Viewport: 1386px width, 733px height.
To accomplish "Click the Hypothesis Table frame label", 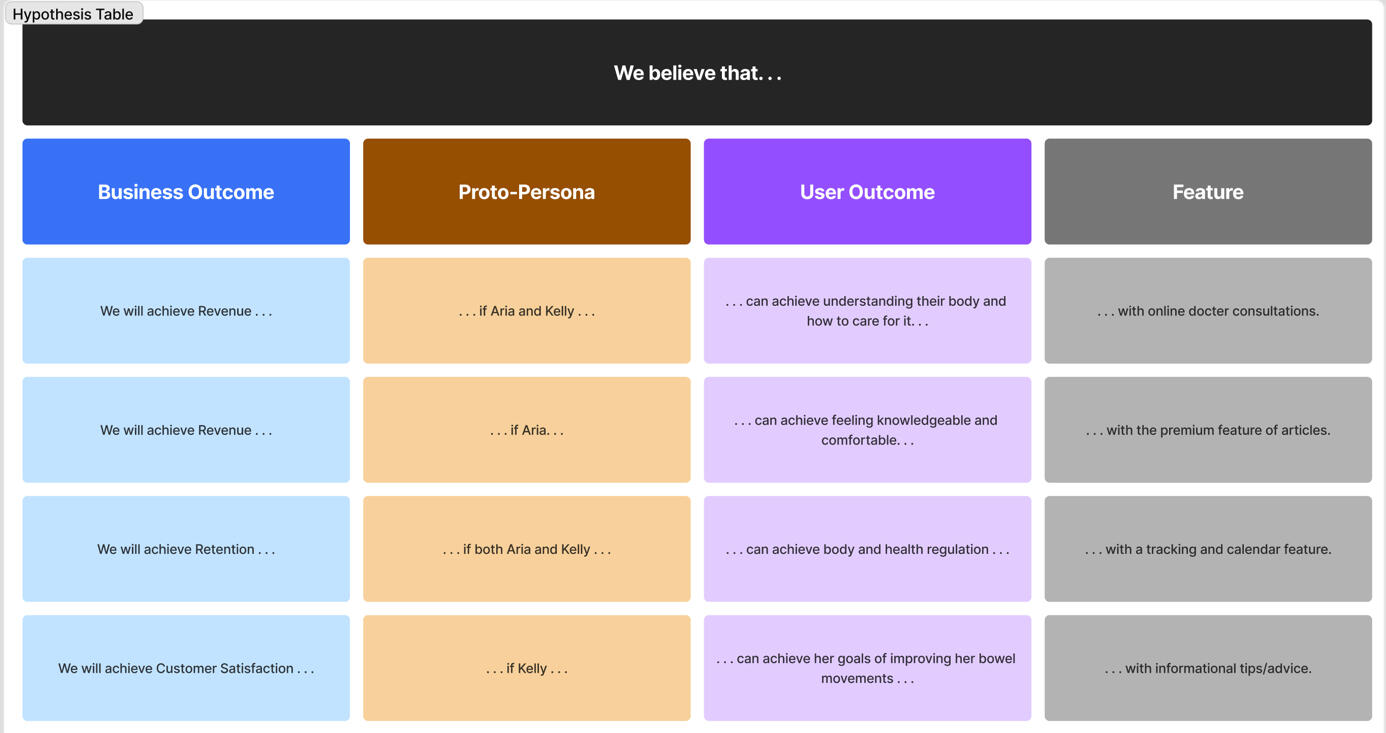I will coord(73,14).
